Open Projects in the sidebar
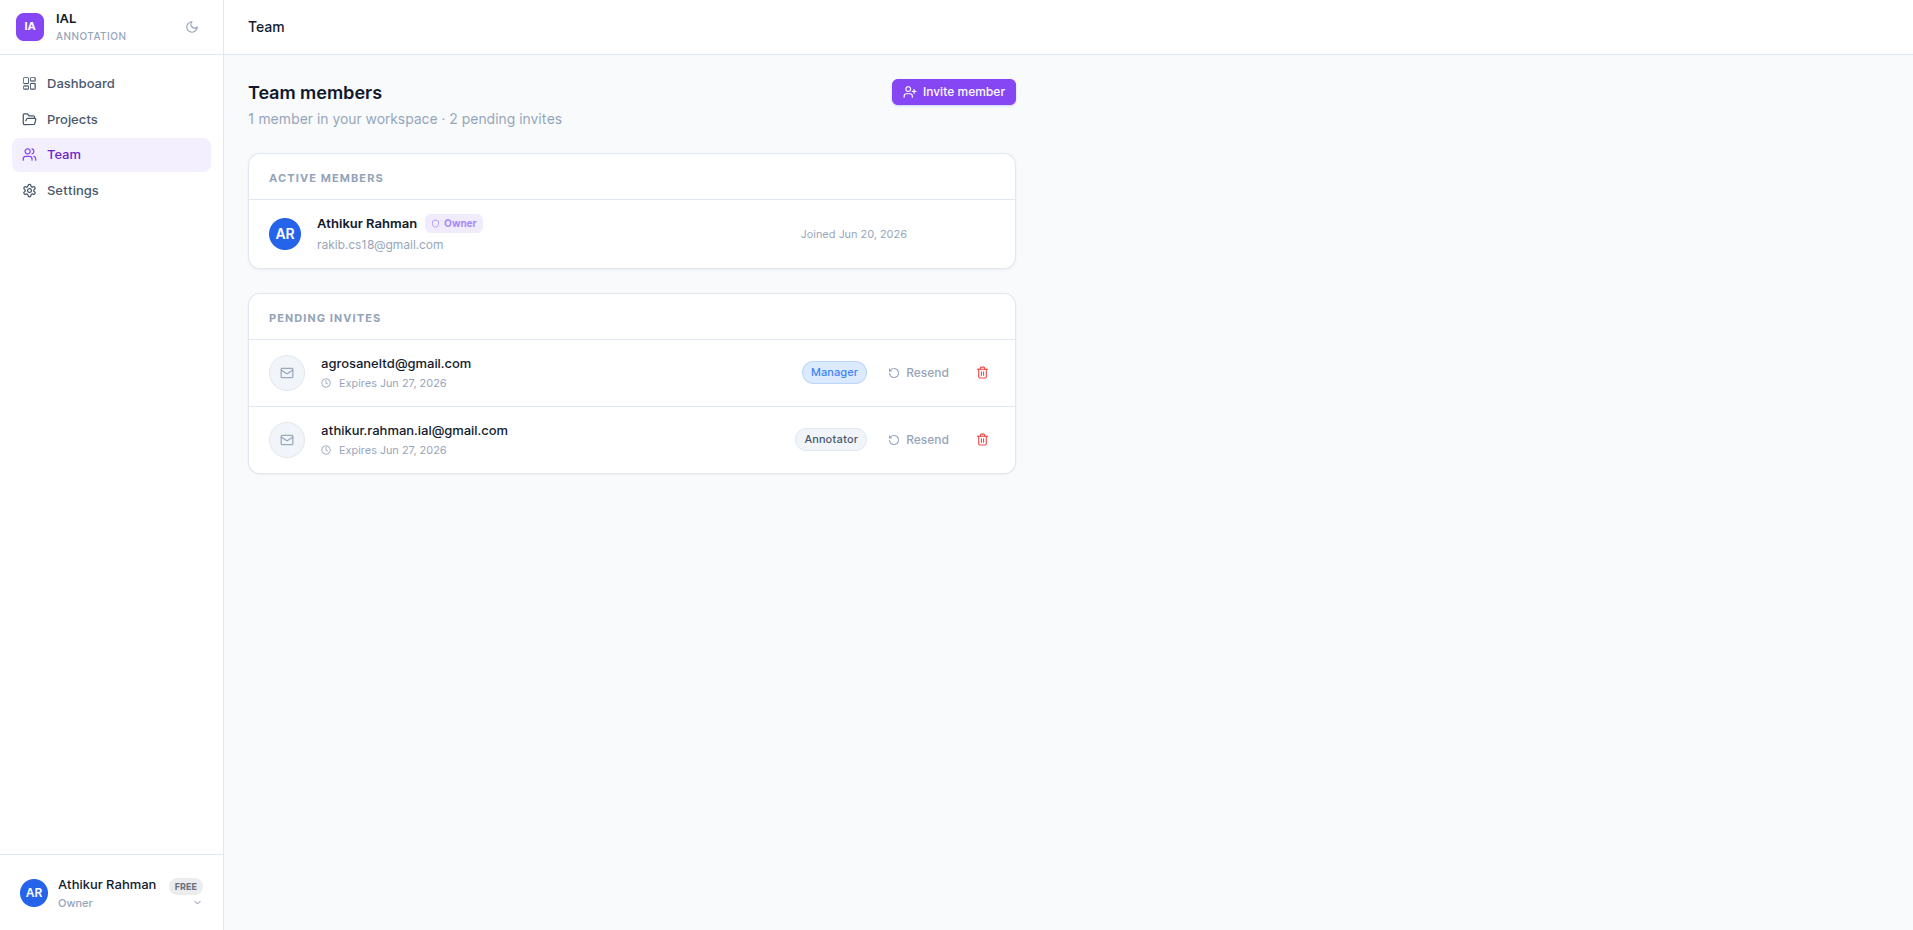Image resolution: width=1913 pixels, height=930 pixels. click(x=111, y=120)
